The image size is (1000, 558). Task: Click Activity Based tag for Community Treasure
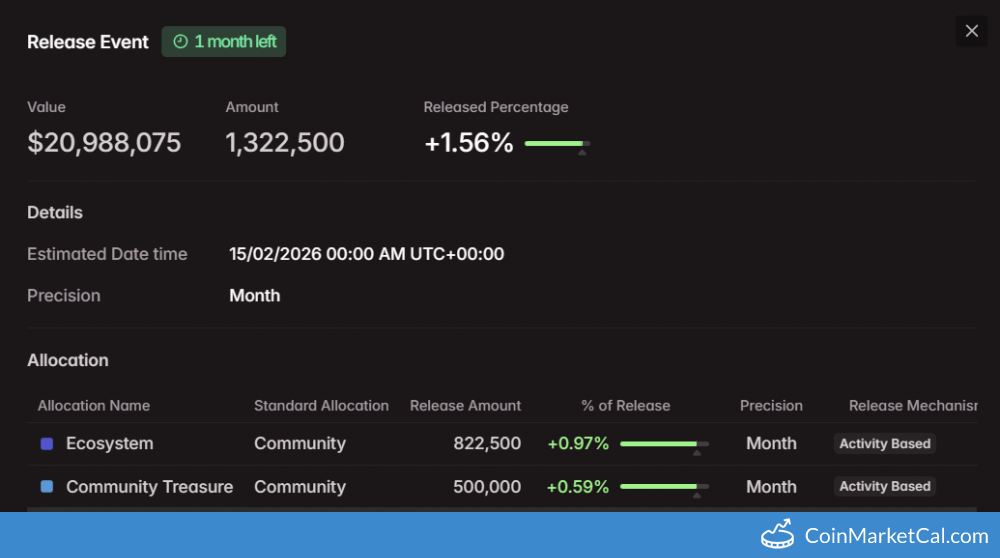point(884,487)
